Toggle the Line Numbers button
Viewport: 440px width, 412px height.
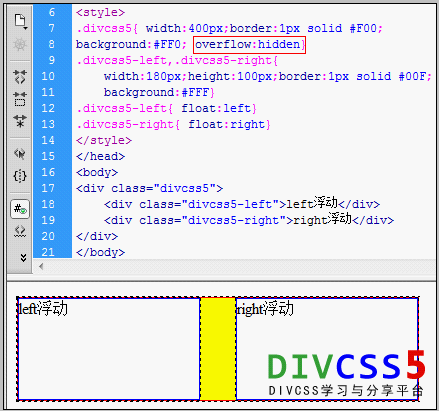(x=20, y=209)
